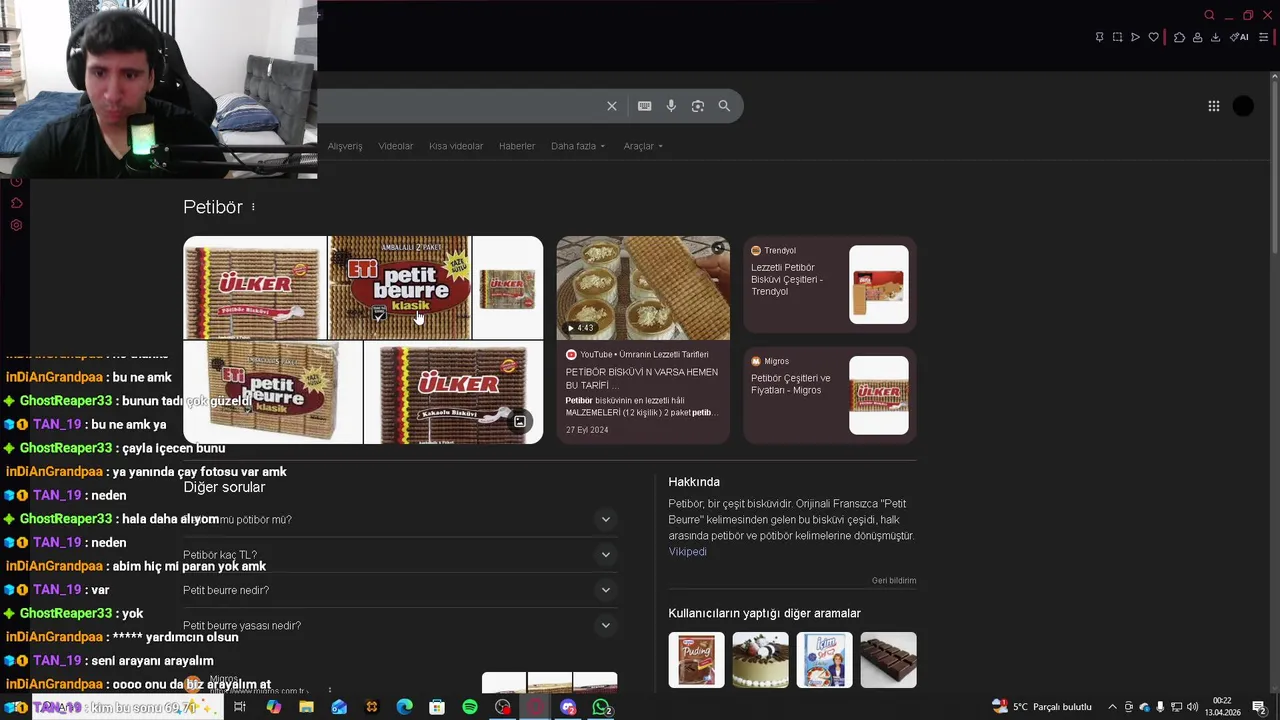
Task: Open File Explorer from the taskbar
Action: (x=306, y=707)
